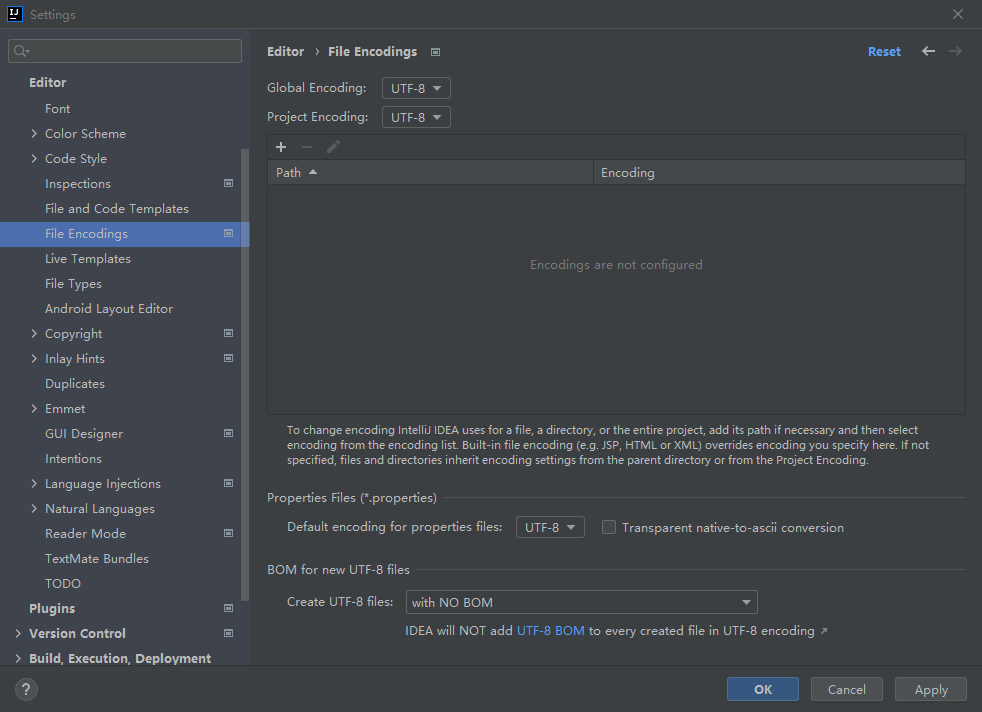
Task: Click the edit pencil icon in the table toolbar
Action: (x=333, y=147)
